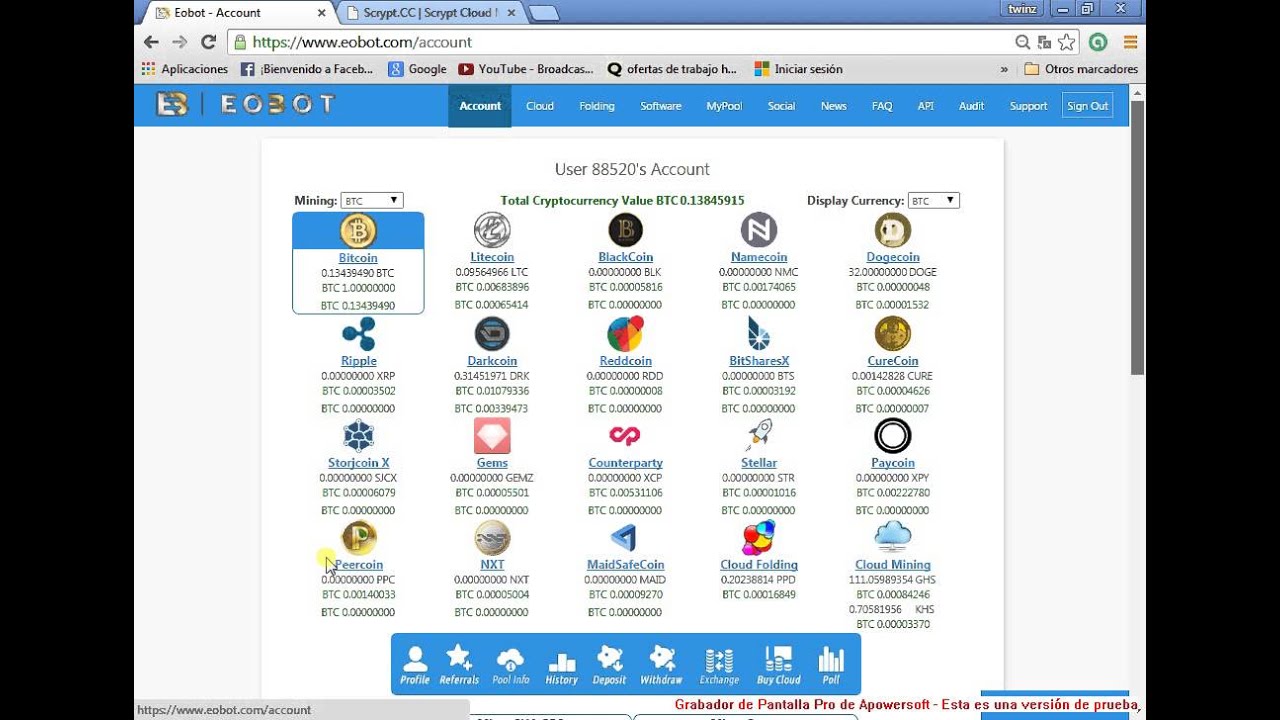This screenshot has width=1280, height=720.
Task: Click the Gems diamond icon
Action: pyautogui.click(x=492, y=436)
